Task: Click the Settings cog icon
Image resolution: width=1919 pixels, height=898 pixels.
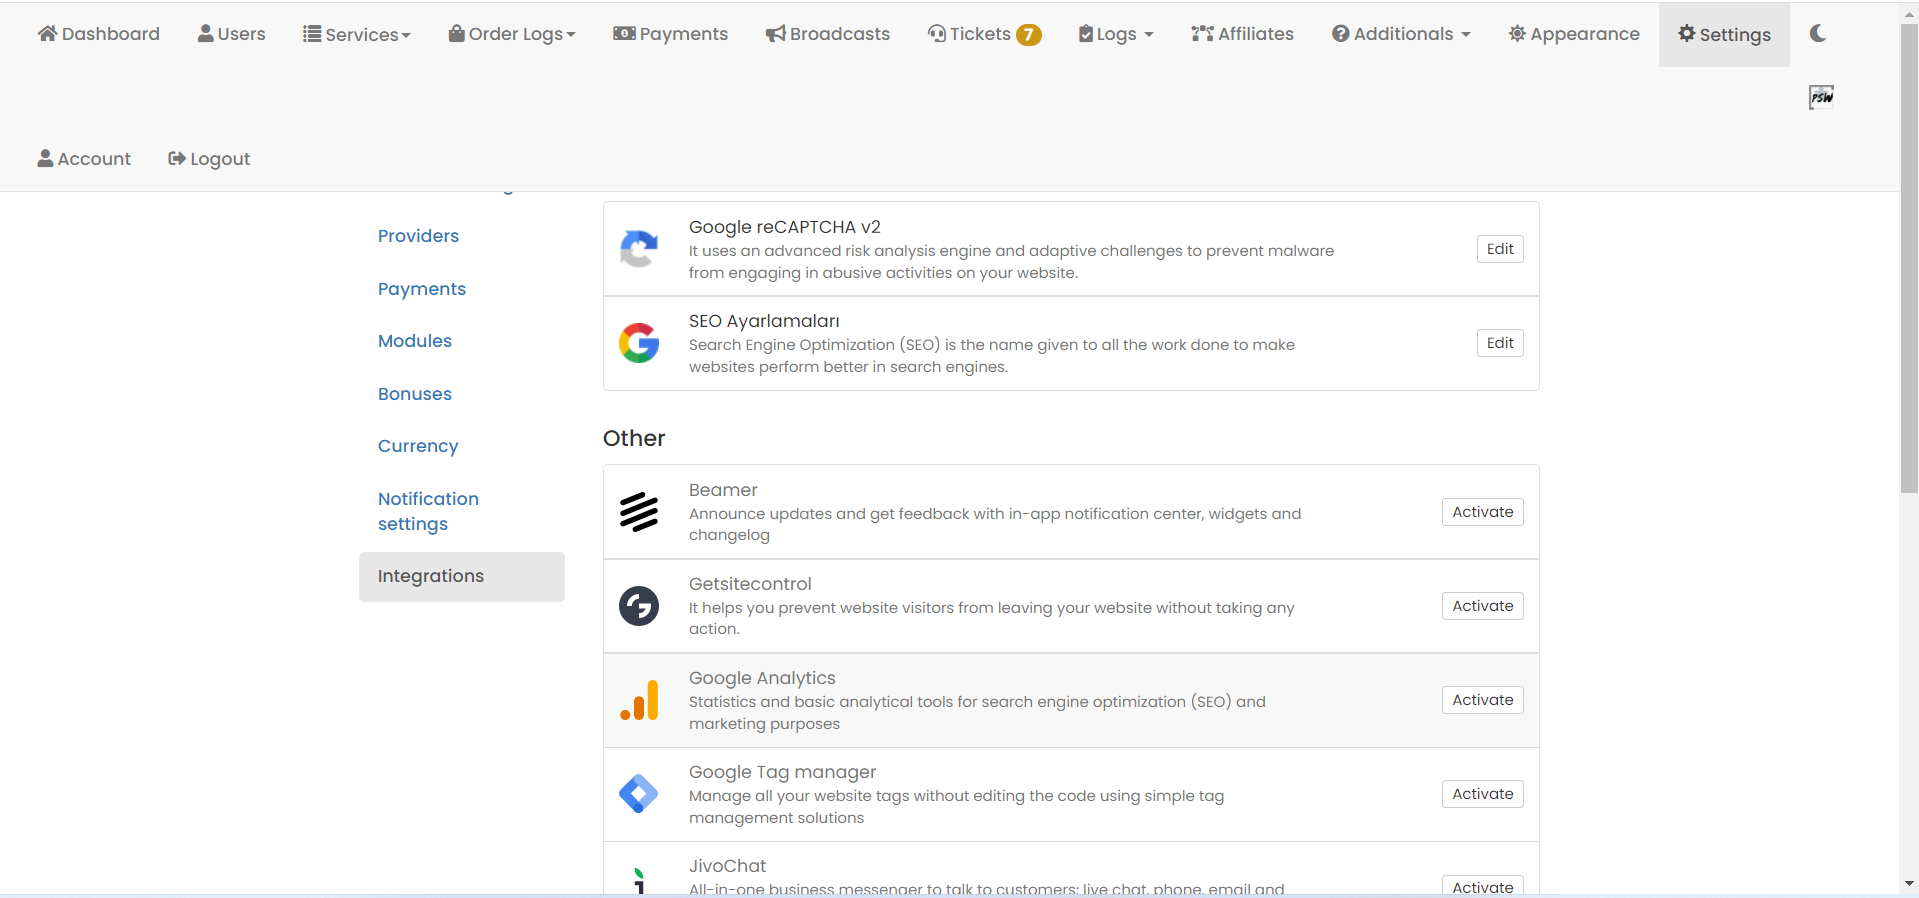Action: point(1687,33)
